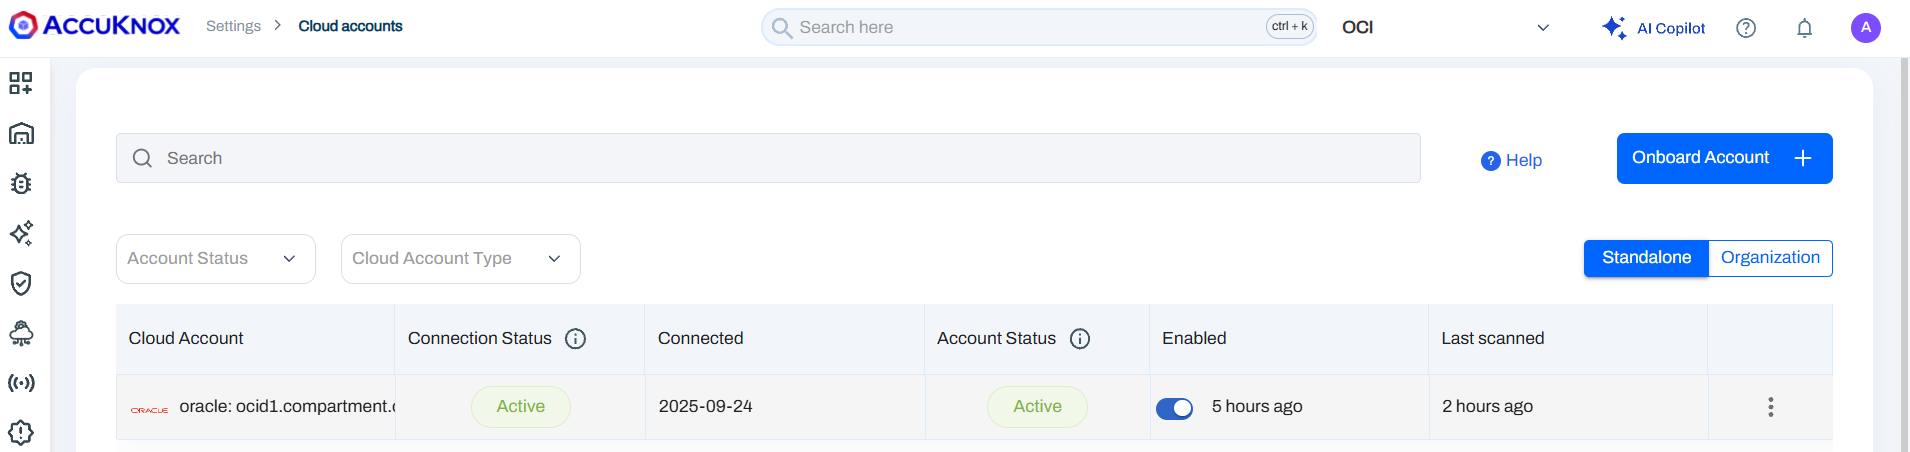Open the dashboard icon in left sidebar
Viewport: 1910px width, 452px height.
[21, 83]
